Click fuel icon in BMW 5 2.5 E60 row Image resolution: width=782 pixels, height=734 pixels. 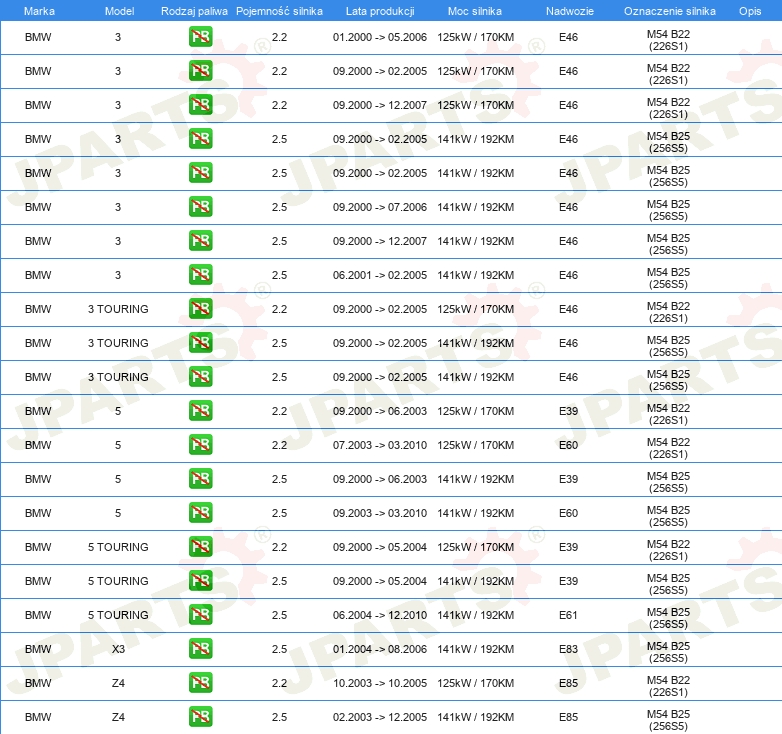pos(200,513)
